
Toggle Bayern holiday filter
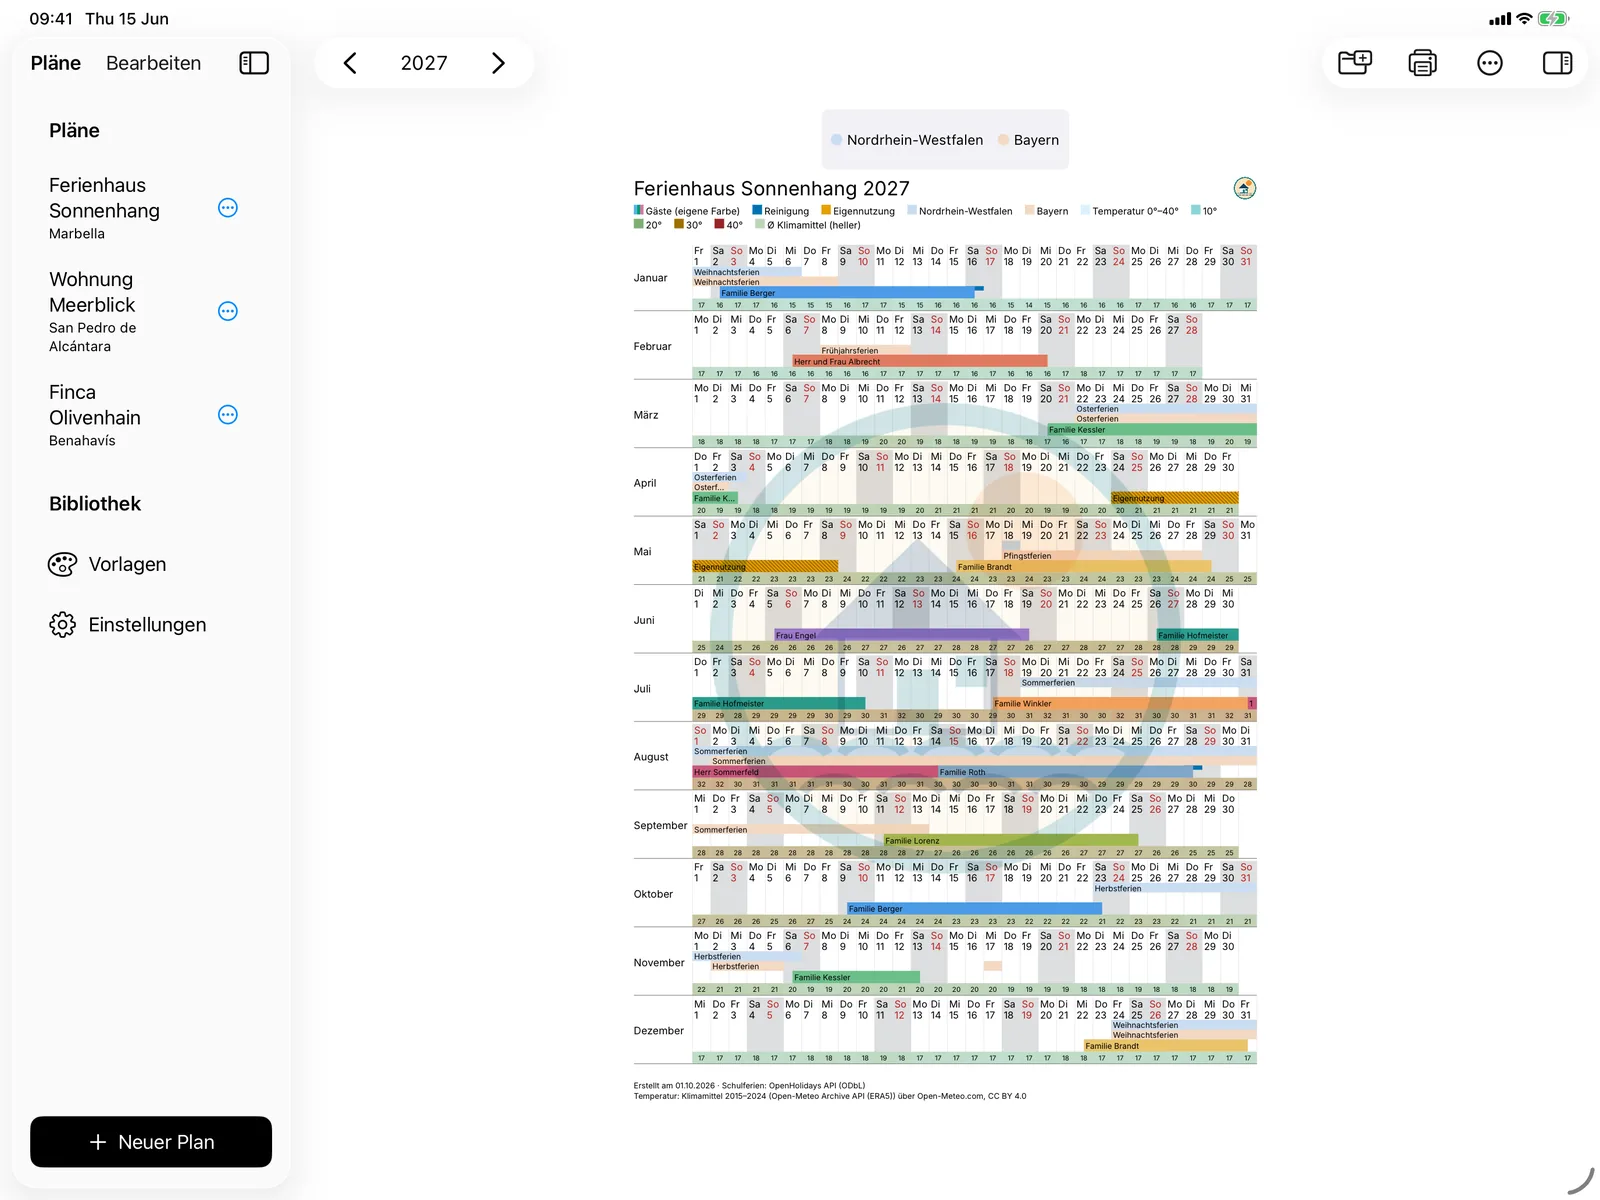(1028, 140)
